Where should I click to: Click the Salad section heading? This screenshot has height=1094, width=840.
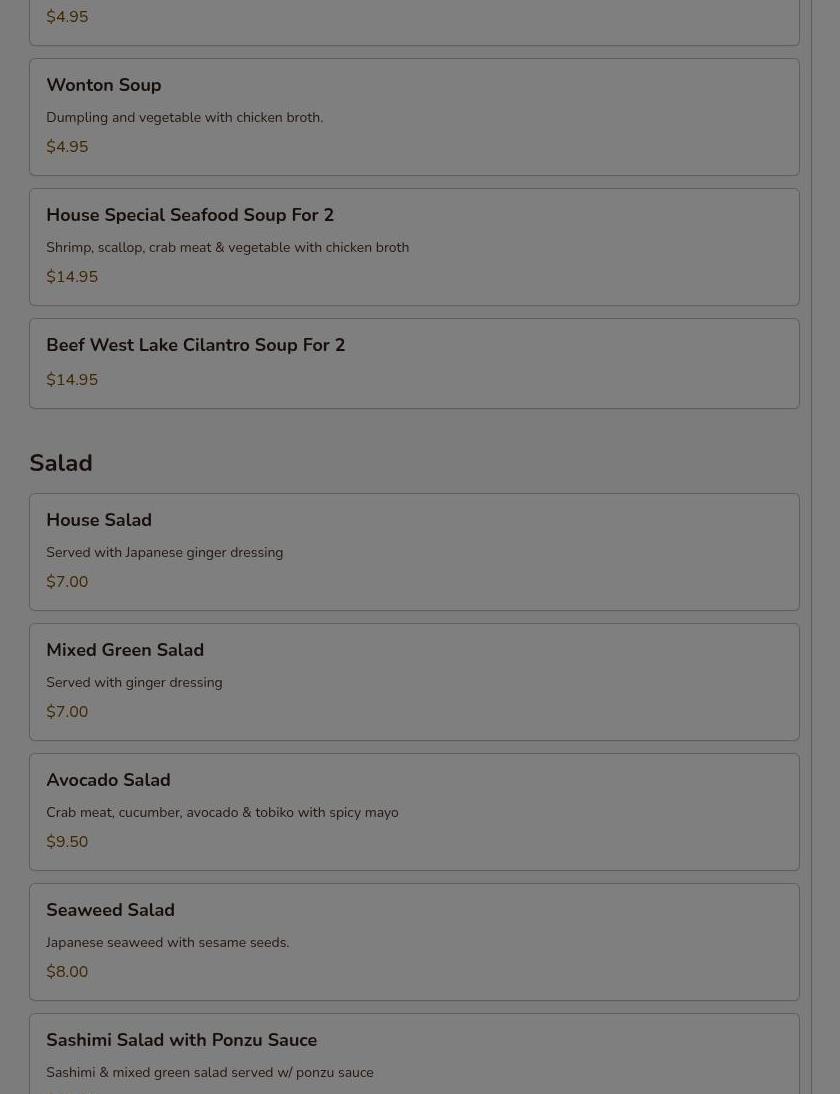pos(61,464)
